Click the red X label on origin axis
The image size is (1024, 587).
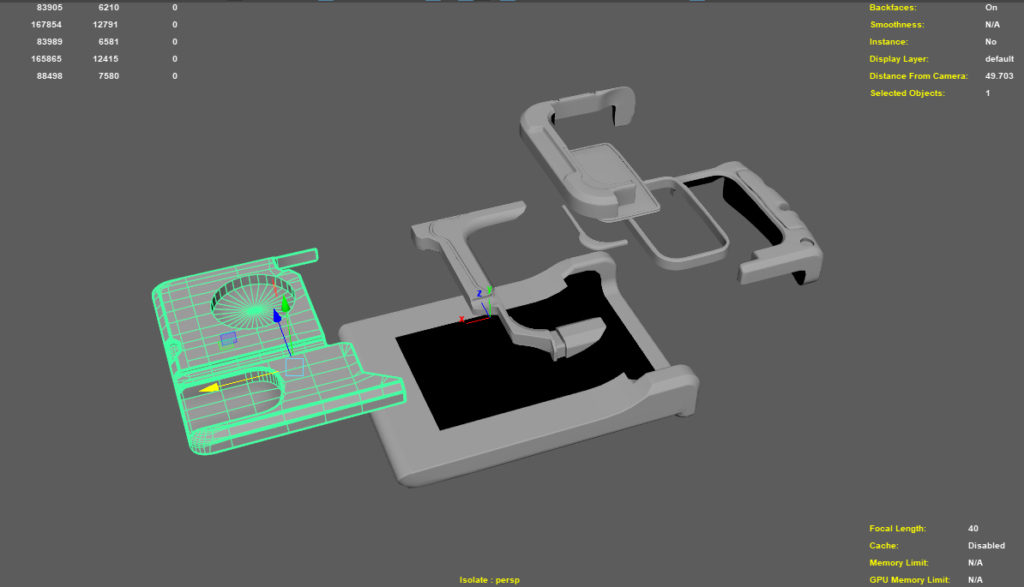click(461, 319)
